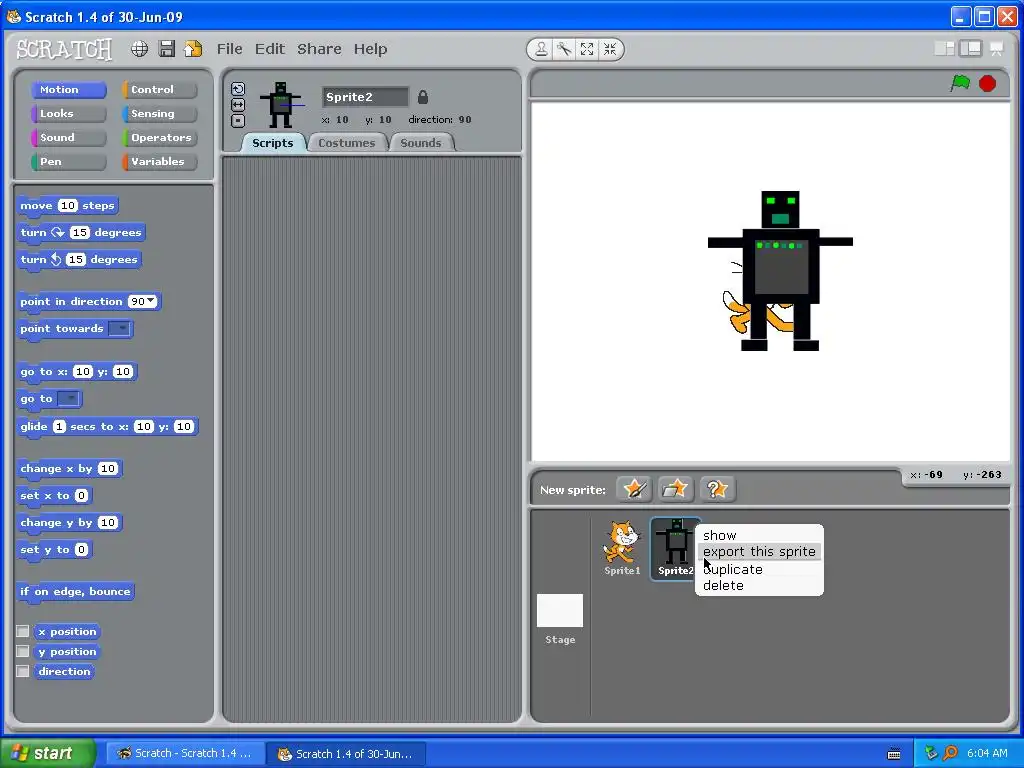Select the Scripts tab
This screenshot has height=768, width=1024.
click(273, 143)
